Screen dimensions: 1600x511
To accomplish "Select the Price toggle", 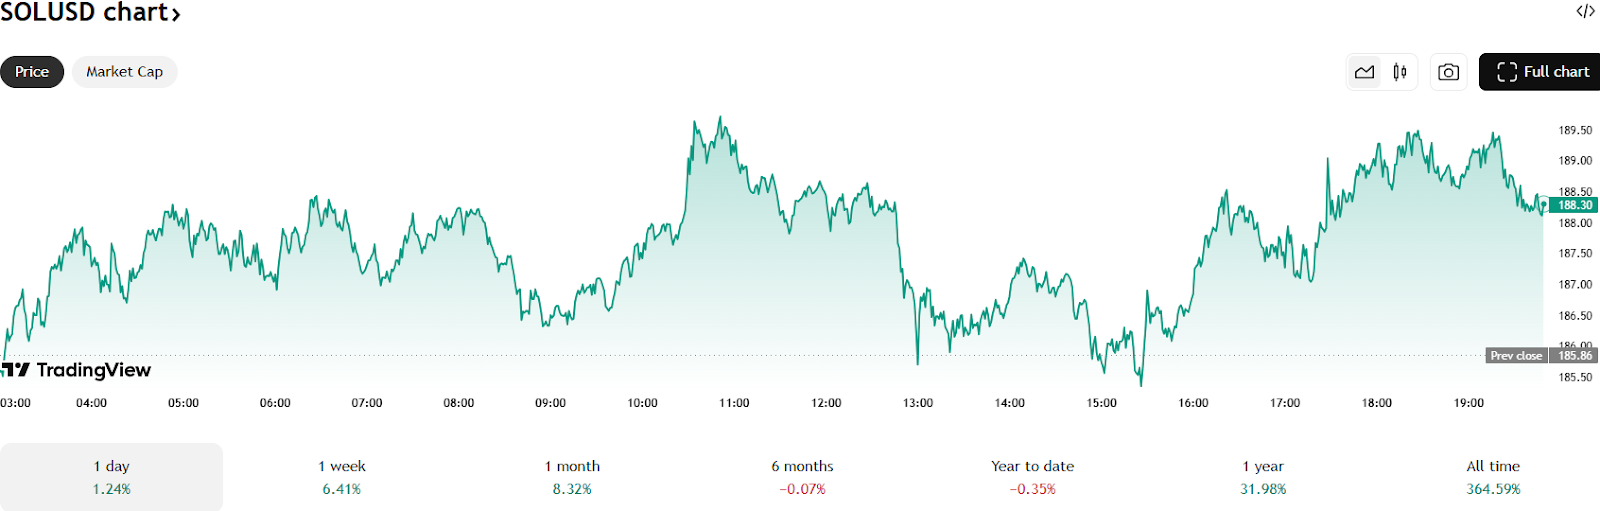I will pyautogui.click(x=32, y=72).
